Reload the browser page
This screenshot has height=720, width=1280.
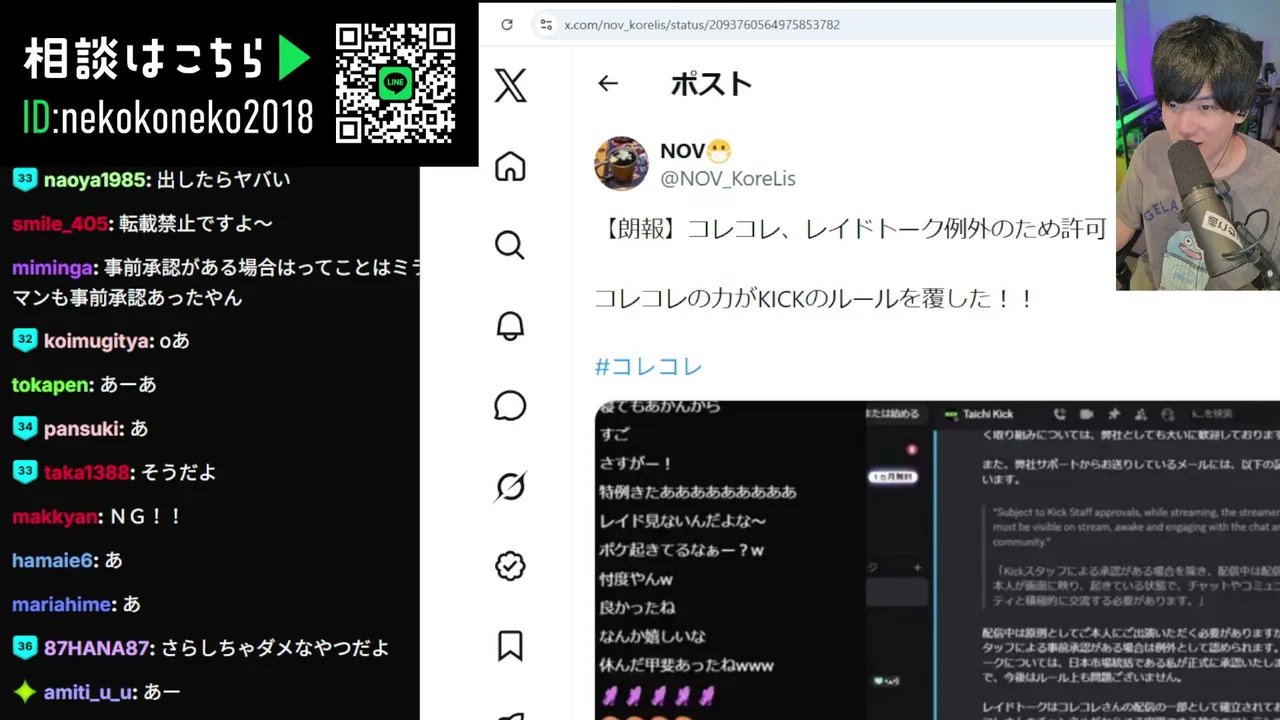[507, 24]
